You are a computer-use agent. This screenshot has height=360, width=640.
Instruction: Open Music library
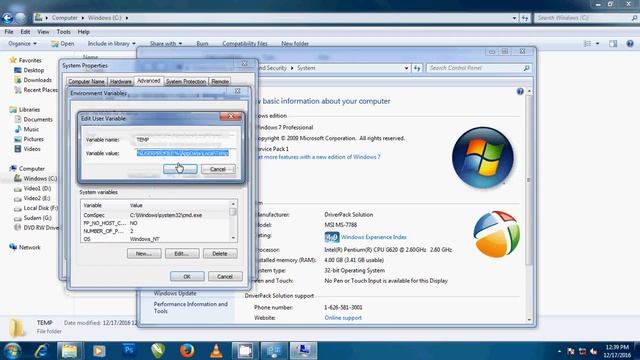point(31,129)
